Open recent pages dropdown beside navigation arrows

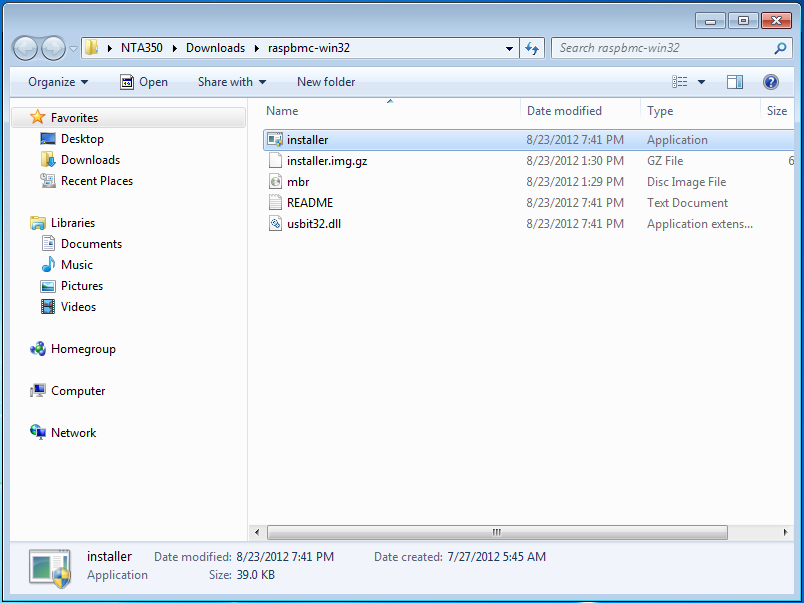click(73, 49)
